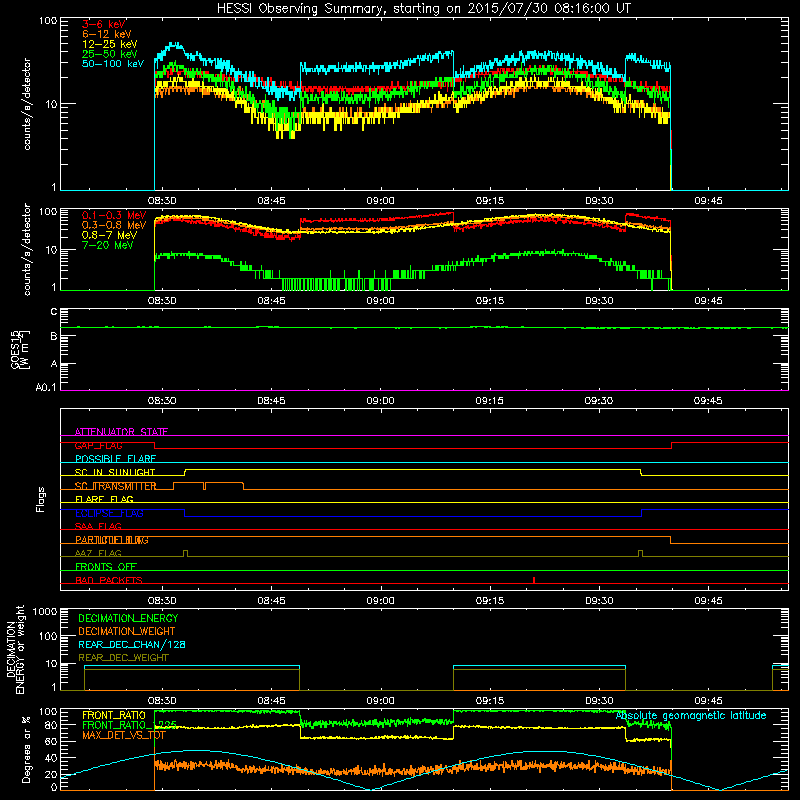The width and height of the screenshot is (800, 800).
Task: Click the 0.3-0.8 MeV legend entry
Action: click(114, 225)
